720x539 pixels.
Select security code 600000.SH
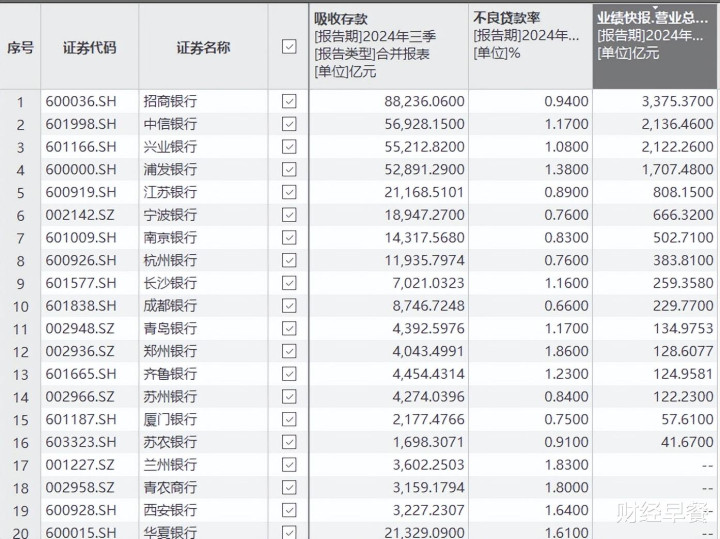pyautogui.click(x=81, y=169)
